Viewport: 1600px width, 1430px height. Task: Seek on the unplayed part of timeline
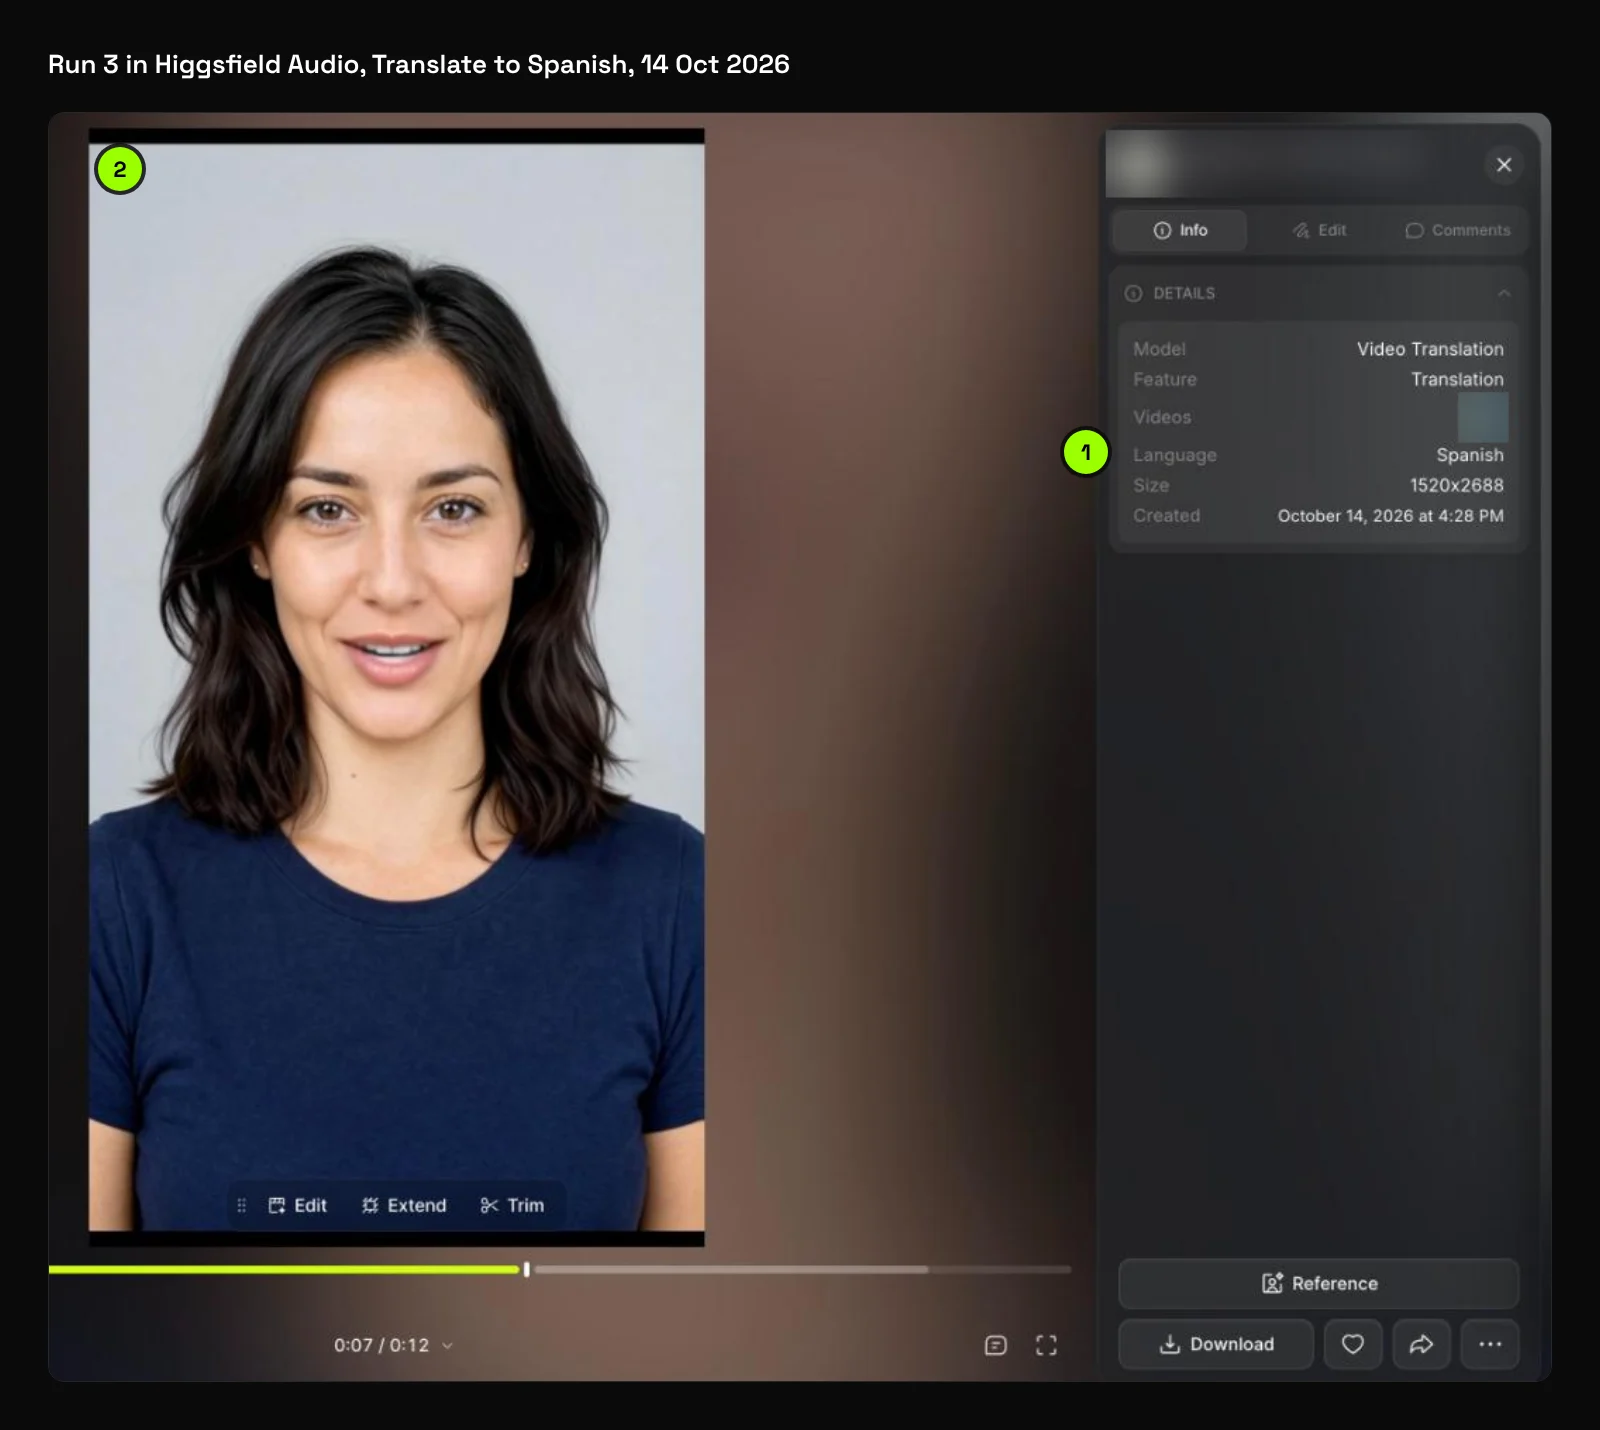point(802,1269)
